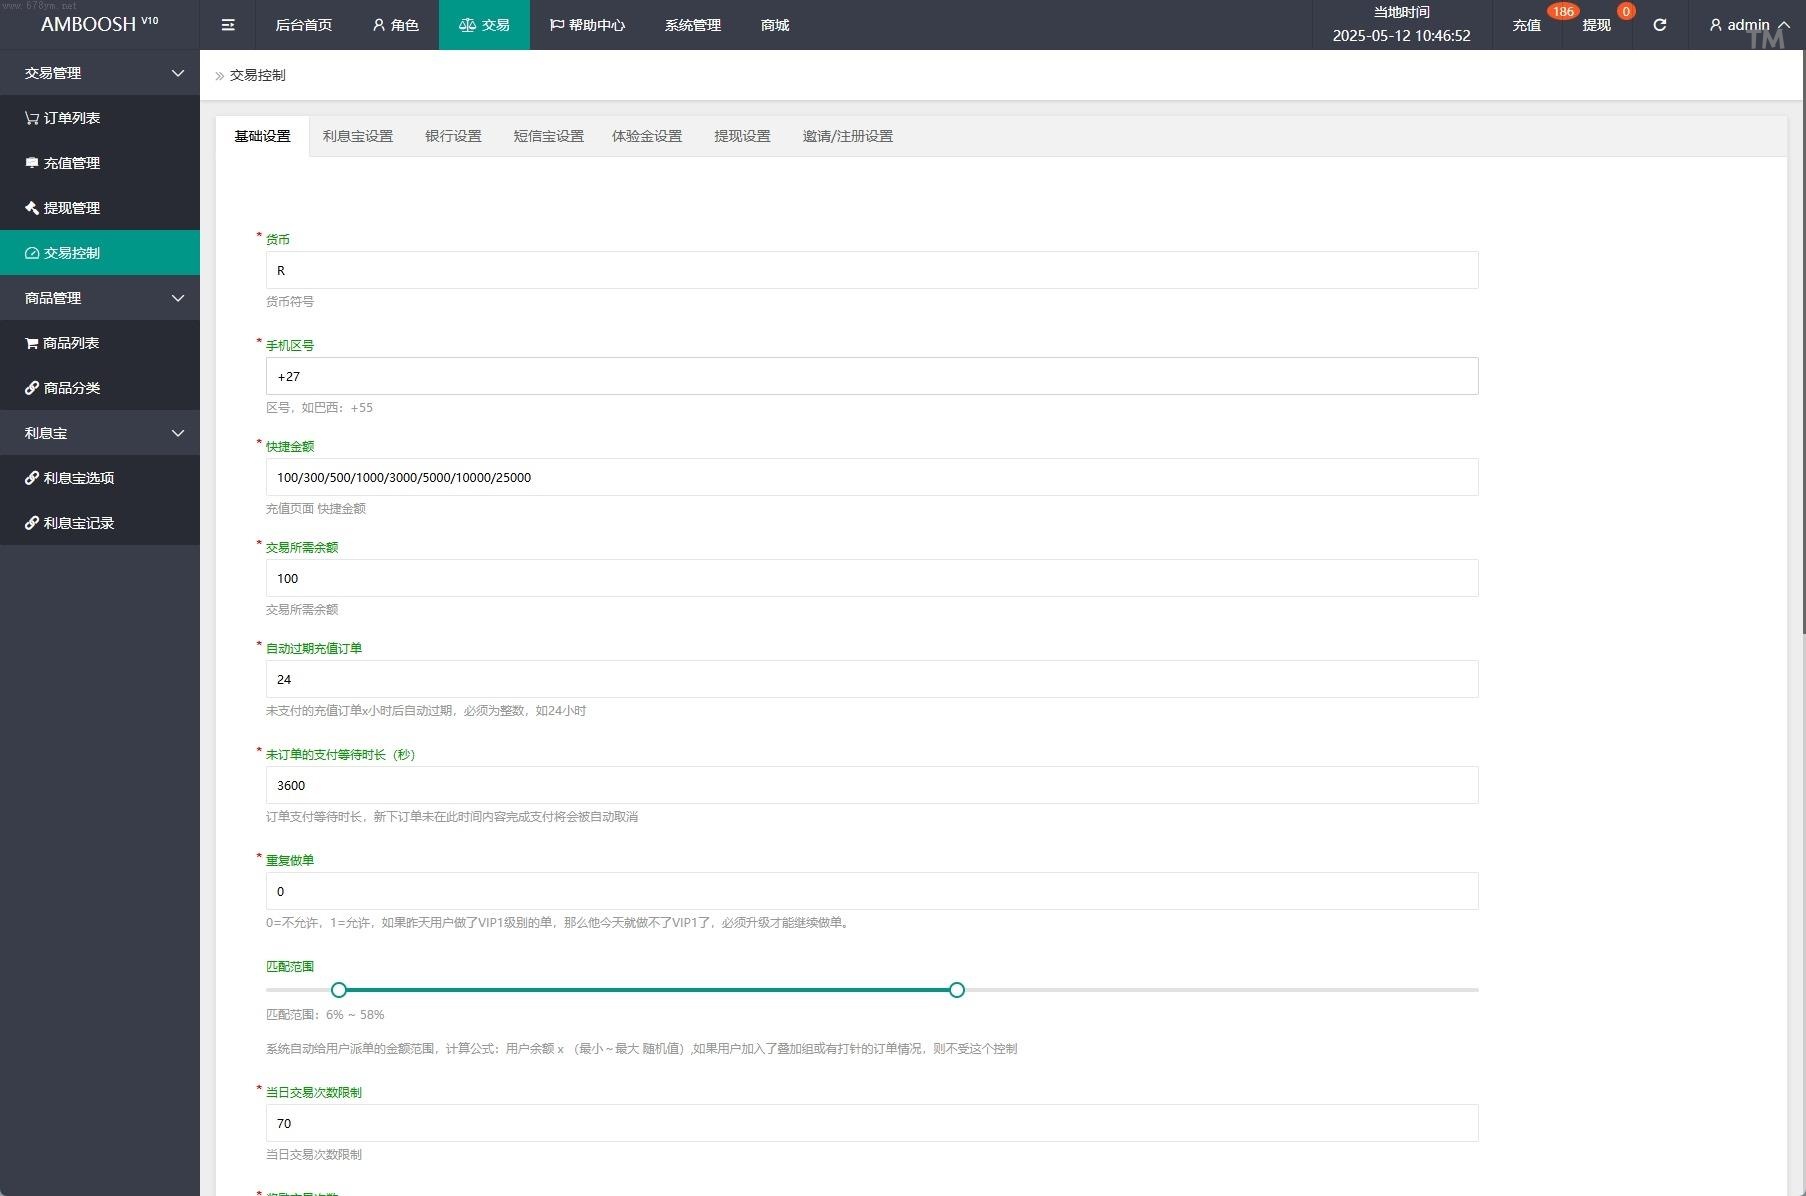Open 帮助中心 in top navigation
The image size is (1806, 1196).
pyautogui.click(x=587, y=25)
